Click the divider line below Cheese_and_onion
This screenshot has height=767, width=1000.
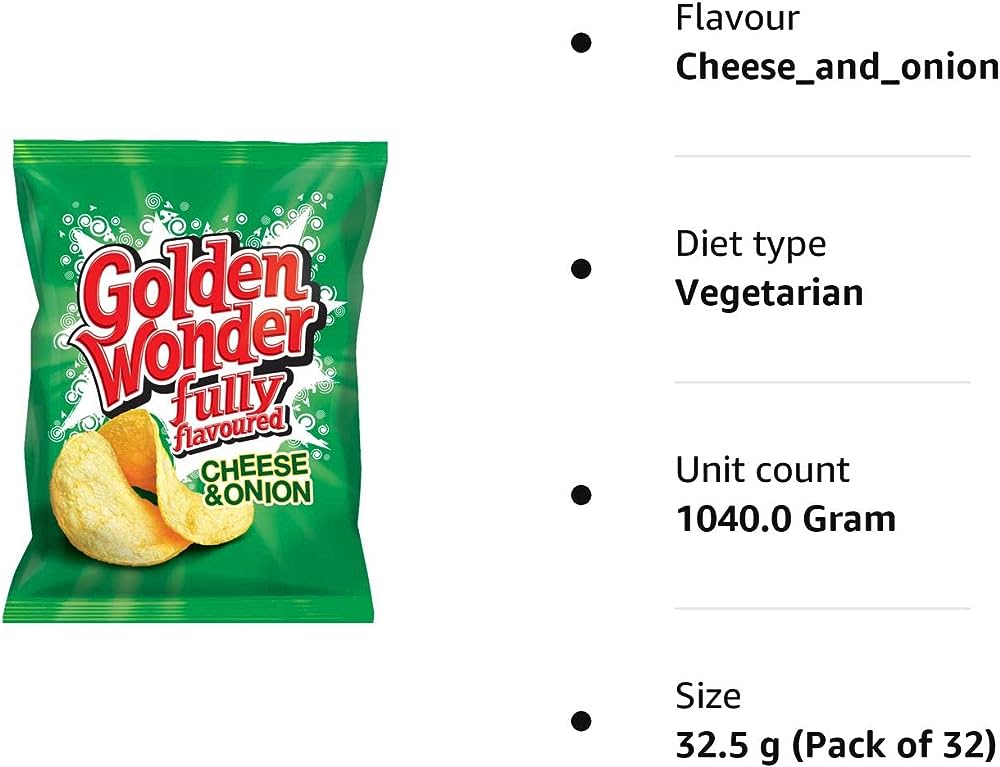click(x=823, y=156)
